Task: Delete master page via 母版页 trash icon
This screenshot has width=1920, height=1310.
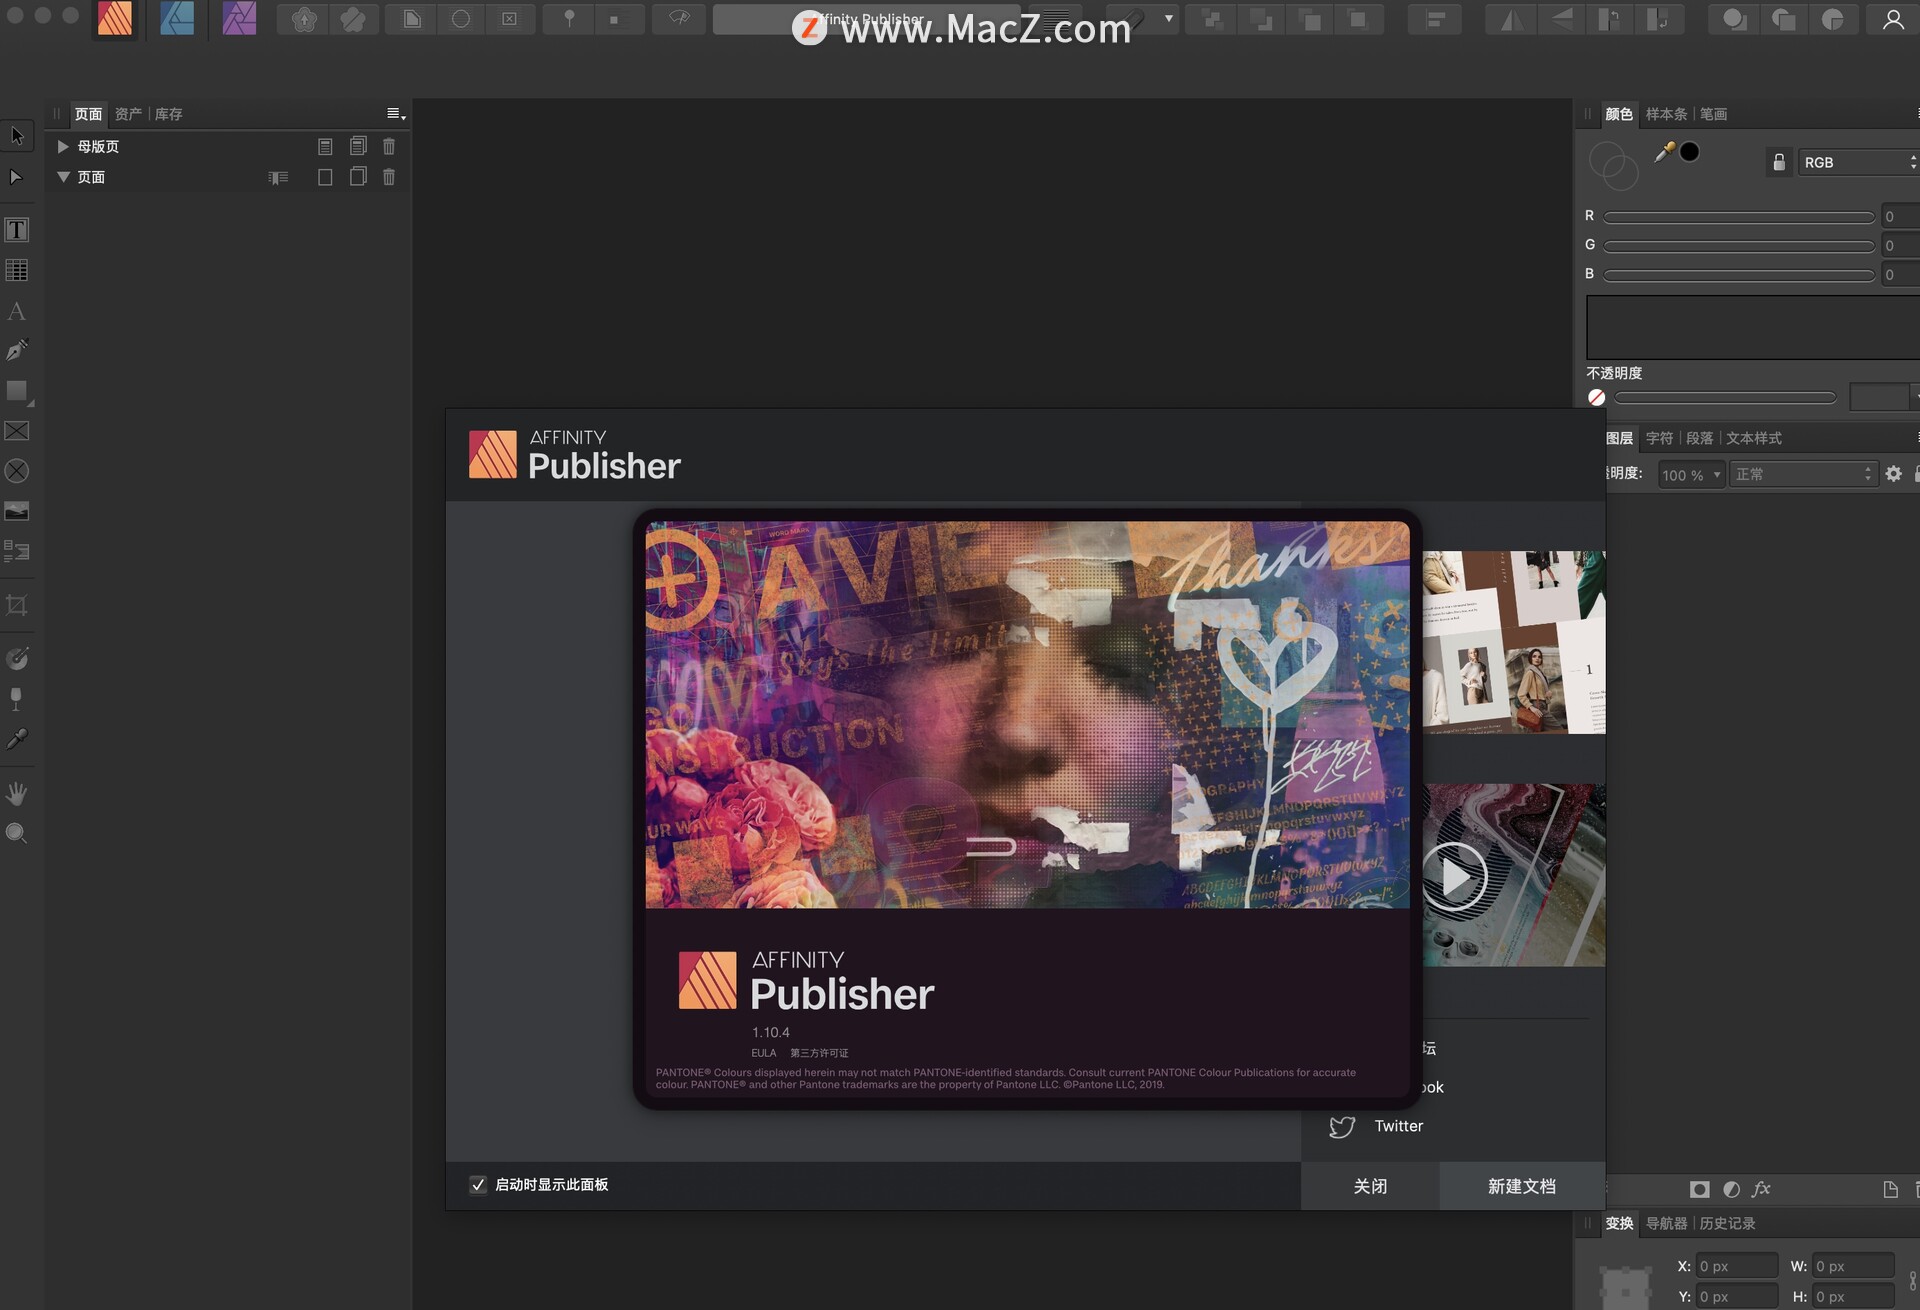Action: click(x=389, y=146)
